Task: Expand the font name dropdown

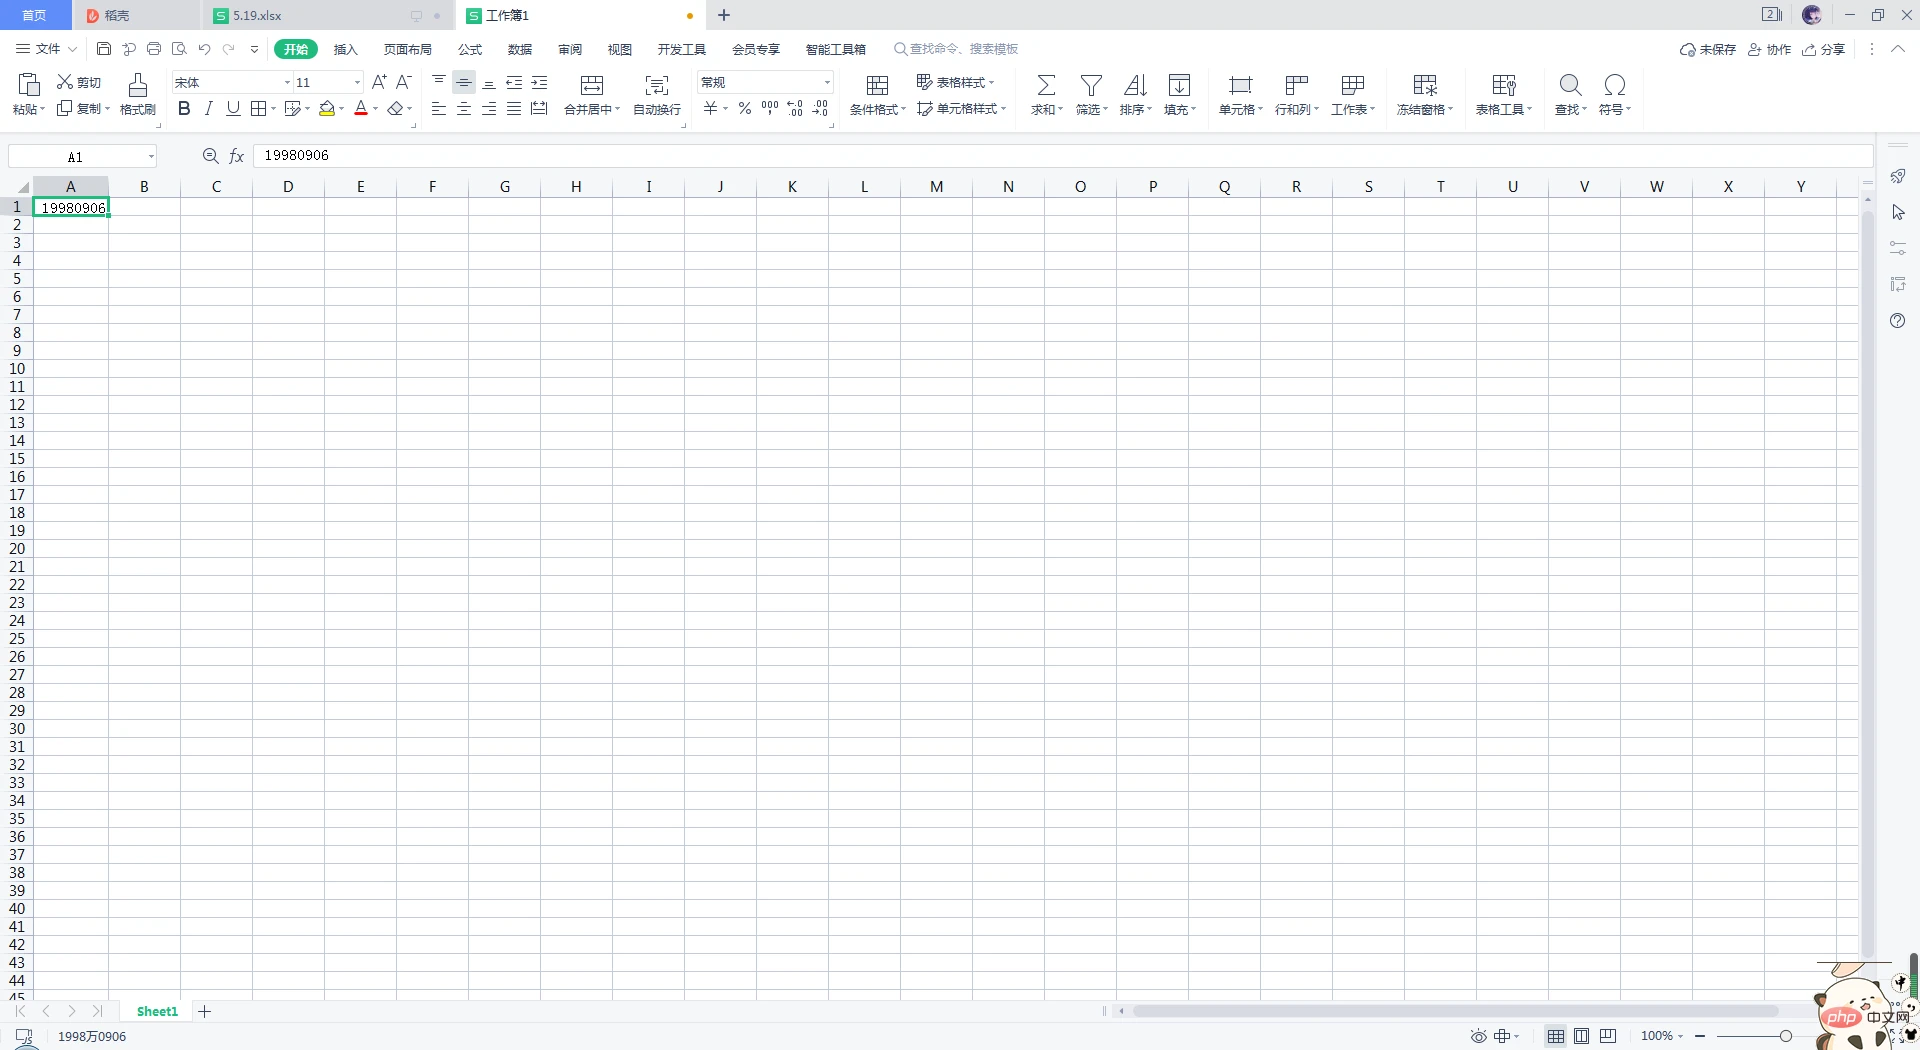Action: [x=287, y=82]
